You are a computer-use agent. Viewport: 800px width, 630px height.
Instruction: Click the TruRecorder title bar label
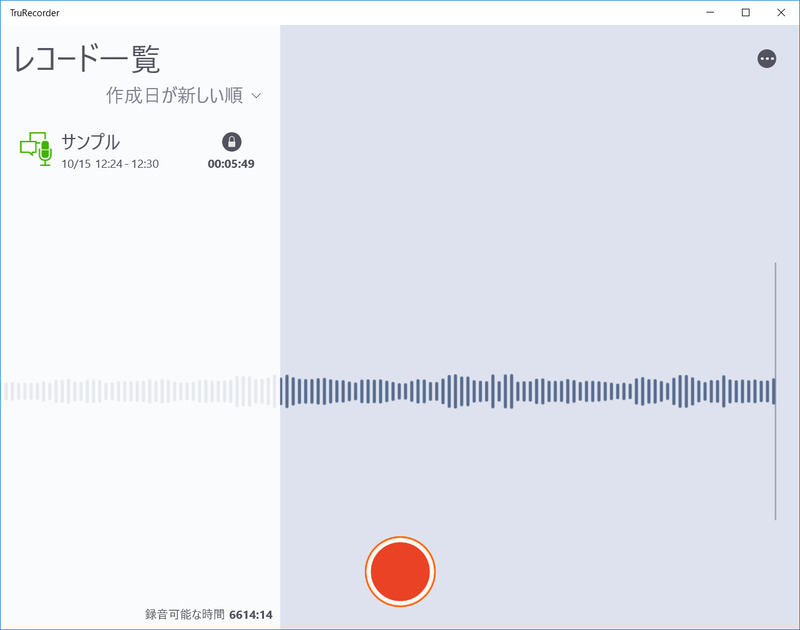35,13
